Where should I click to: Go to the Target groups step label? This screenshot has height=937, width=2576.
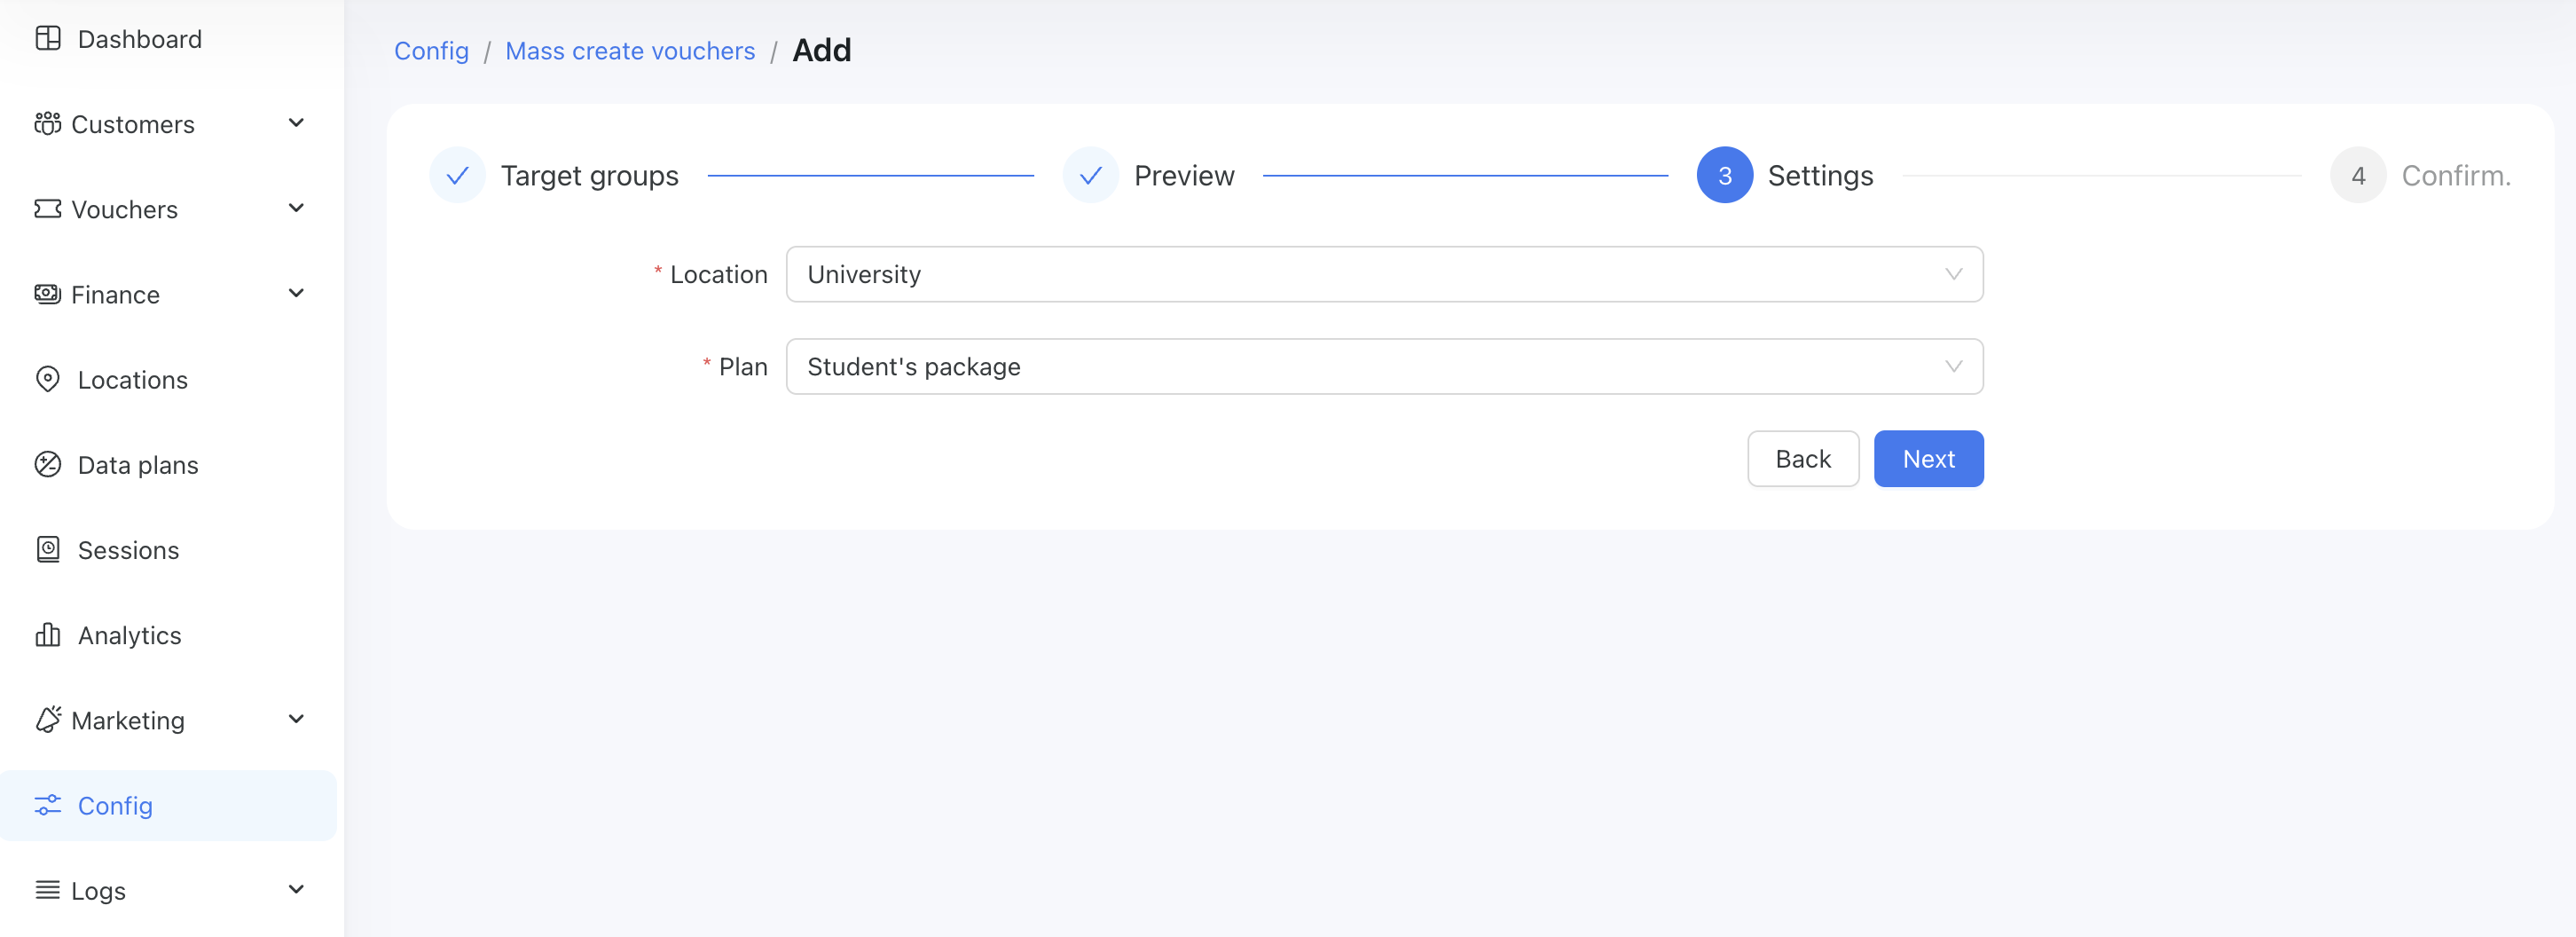click(589, 176)
